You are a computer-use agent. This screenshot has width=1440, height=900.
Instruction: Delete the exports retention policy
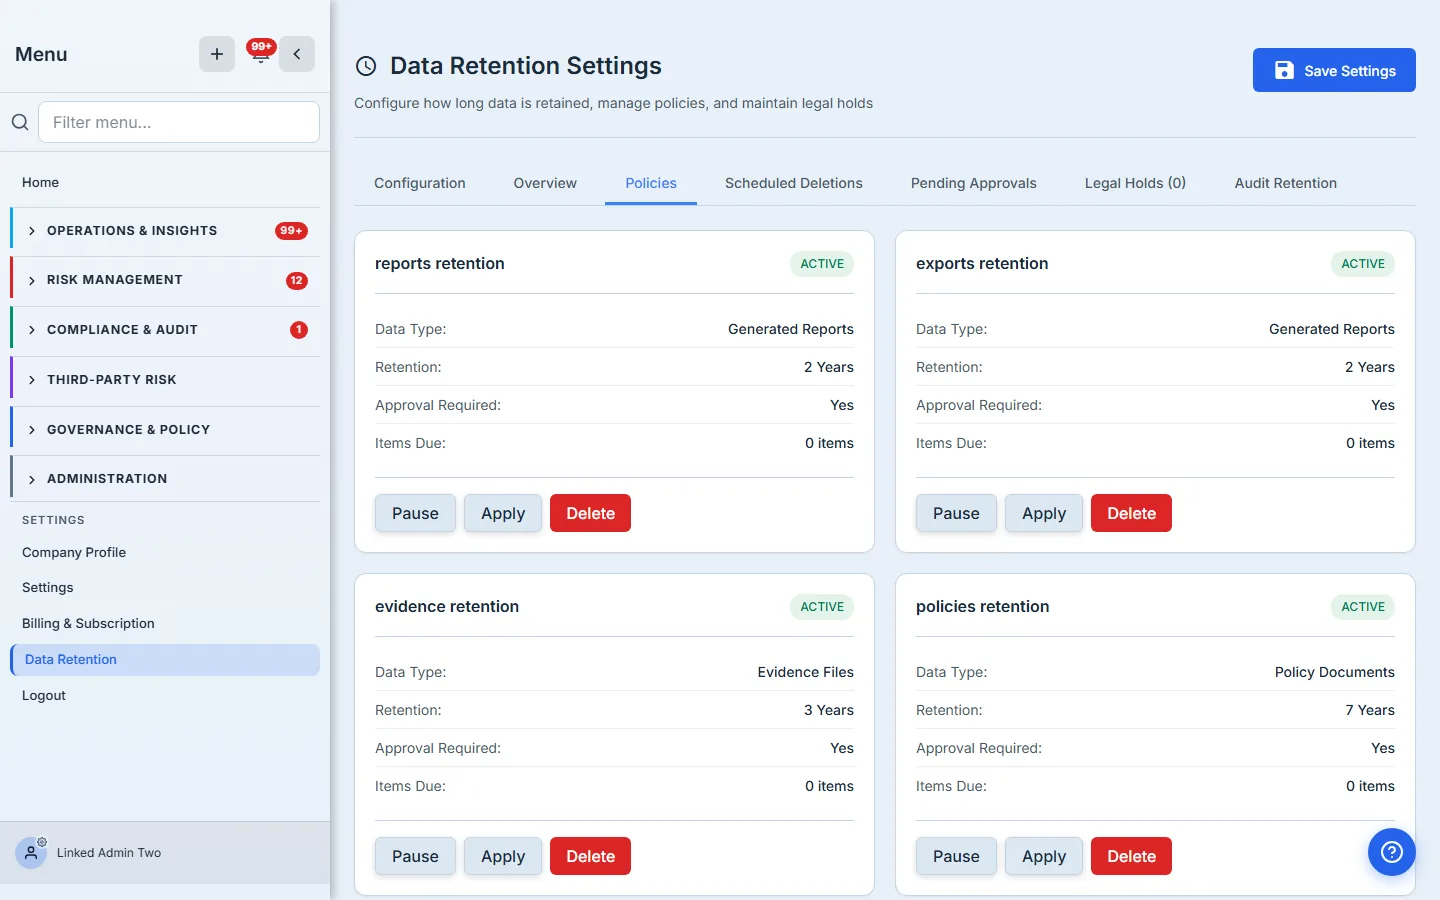(x=1131, y=513)
